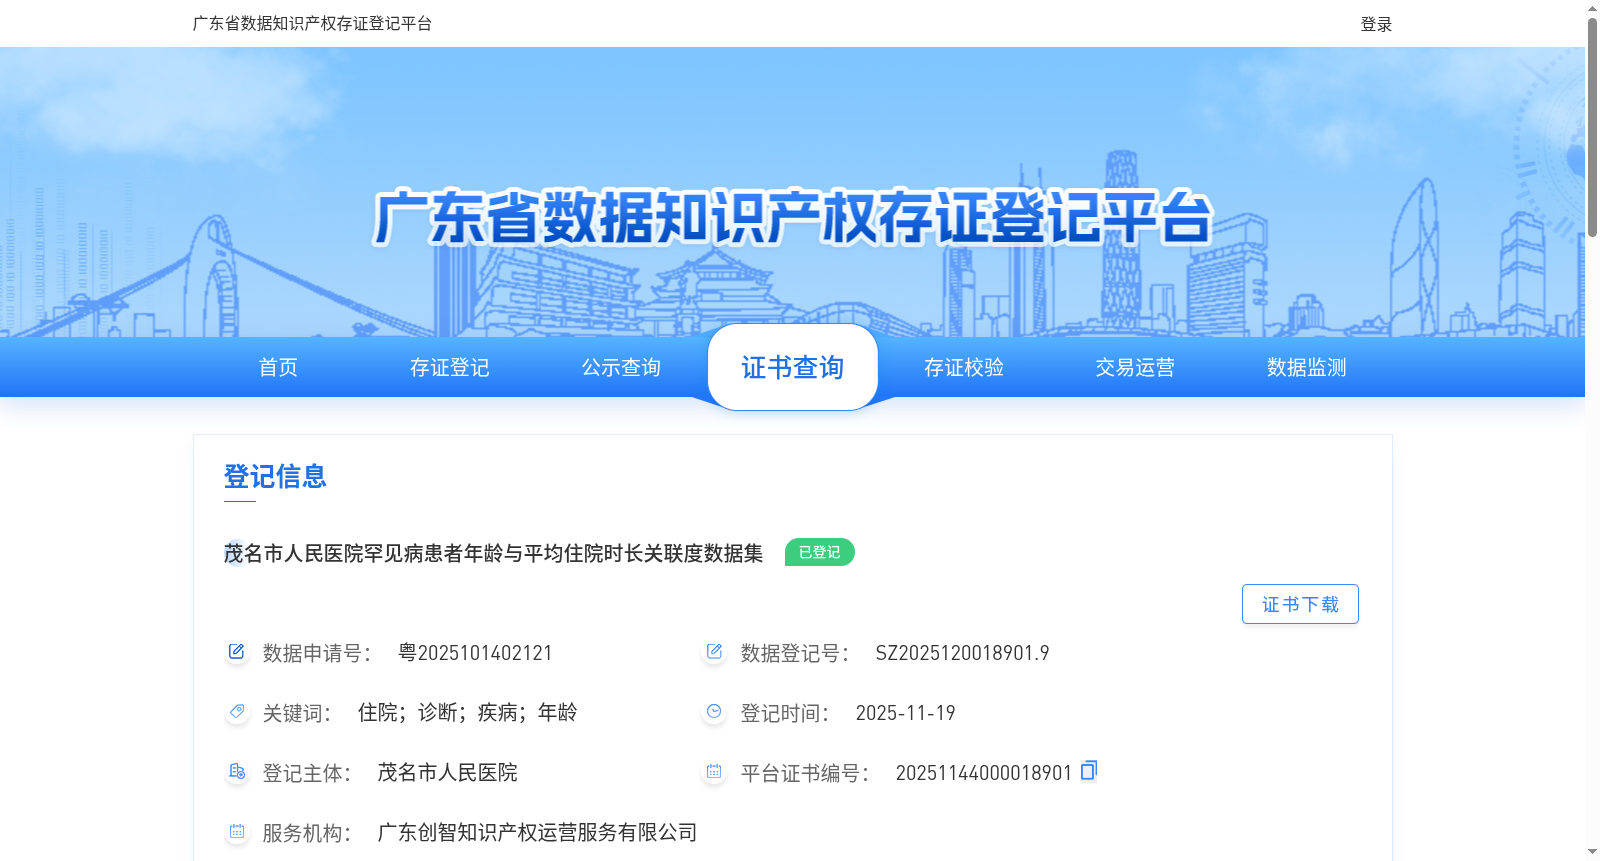Click the 登记信息 section heading

(x=275, y=476)
